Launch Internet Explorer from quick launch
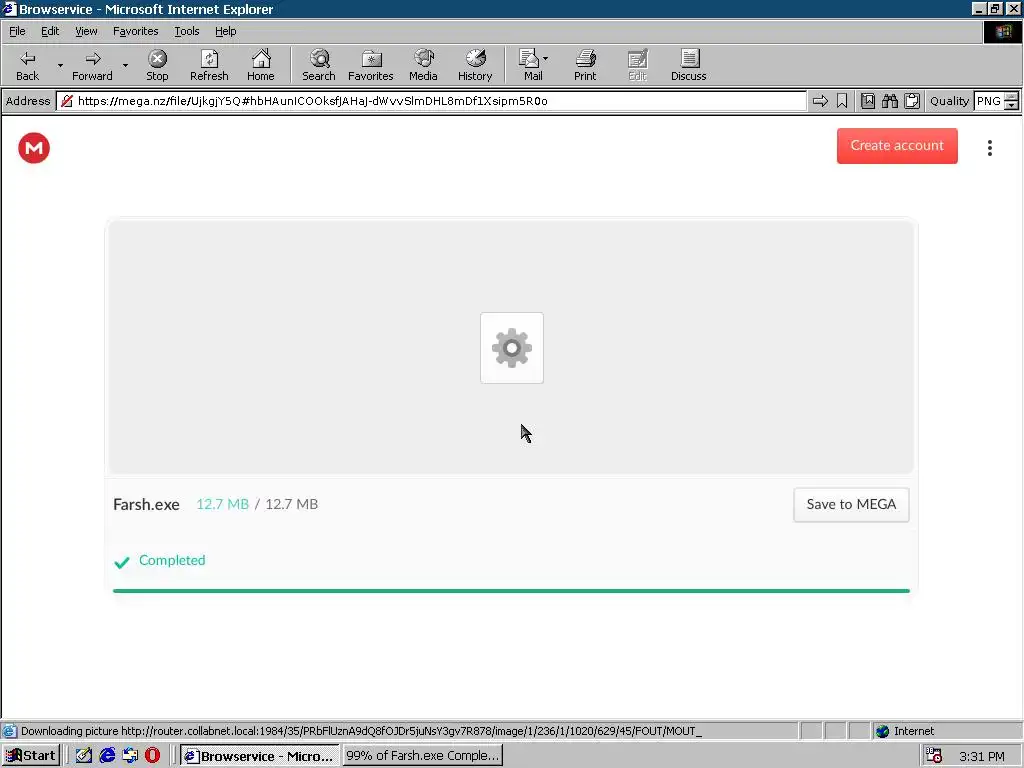The height and width of the screenshot is (768, 1024). pos(106,756)
